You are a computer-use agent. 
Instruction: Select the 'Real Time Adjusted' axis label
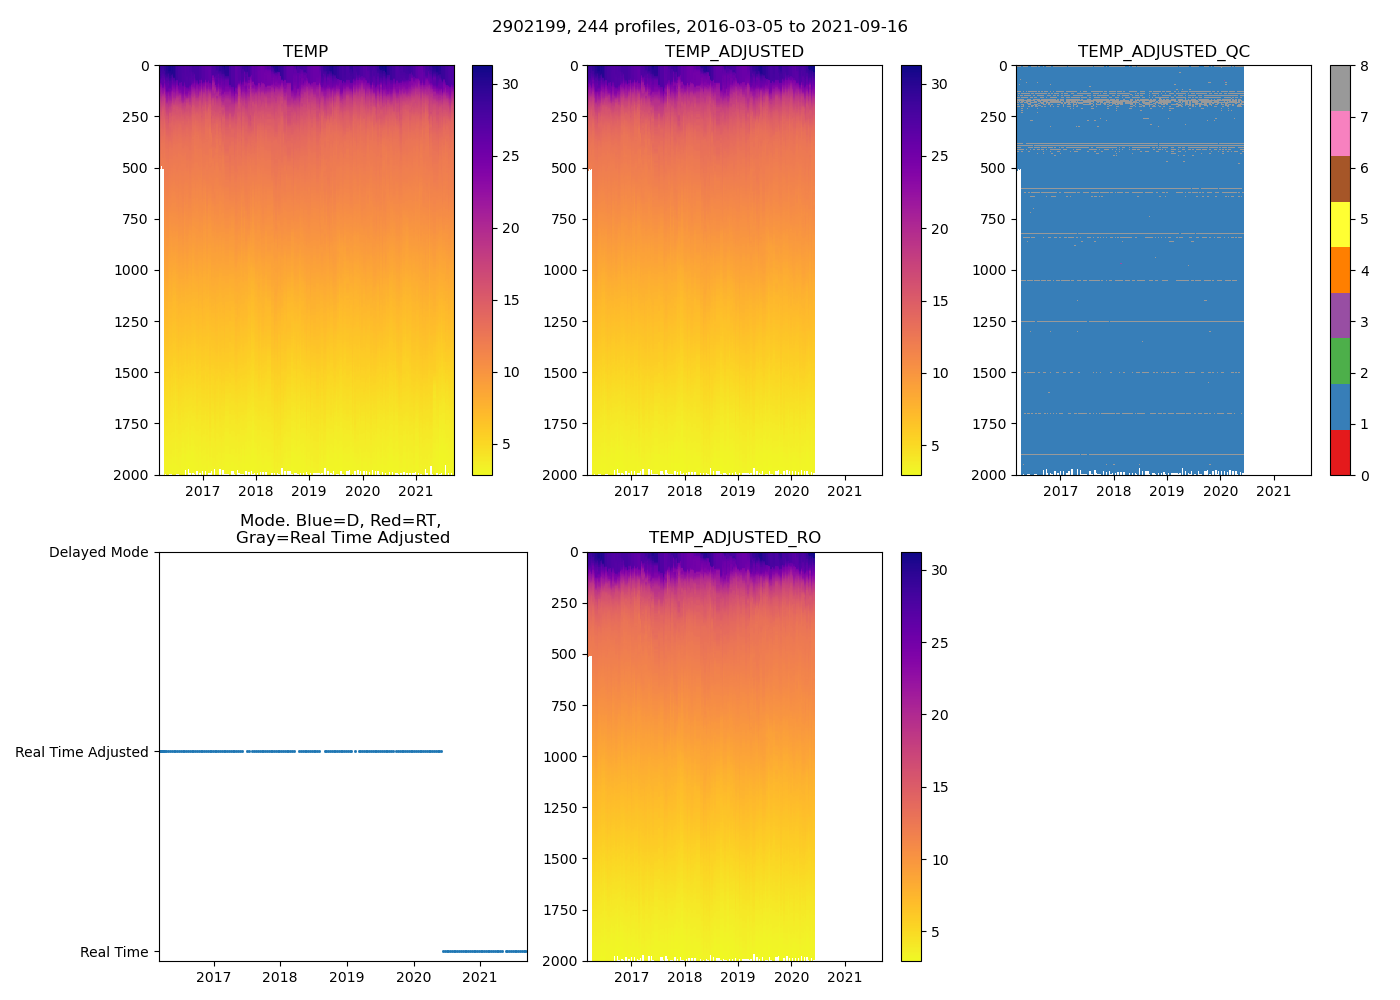click(x=82, y=752)
